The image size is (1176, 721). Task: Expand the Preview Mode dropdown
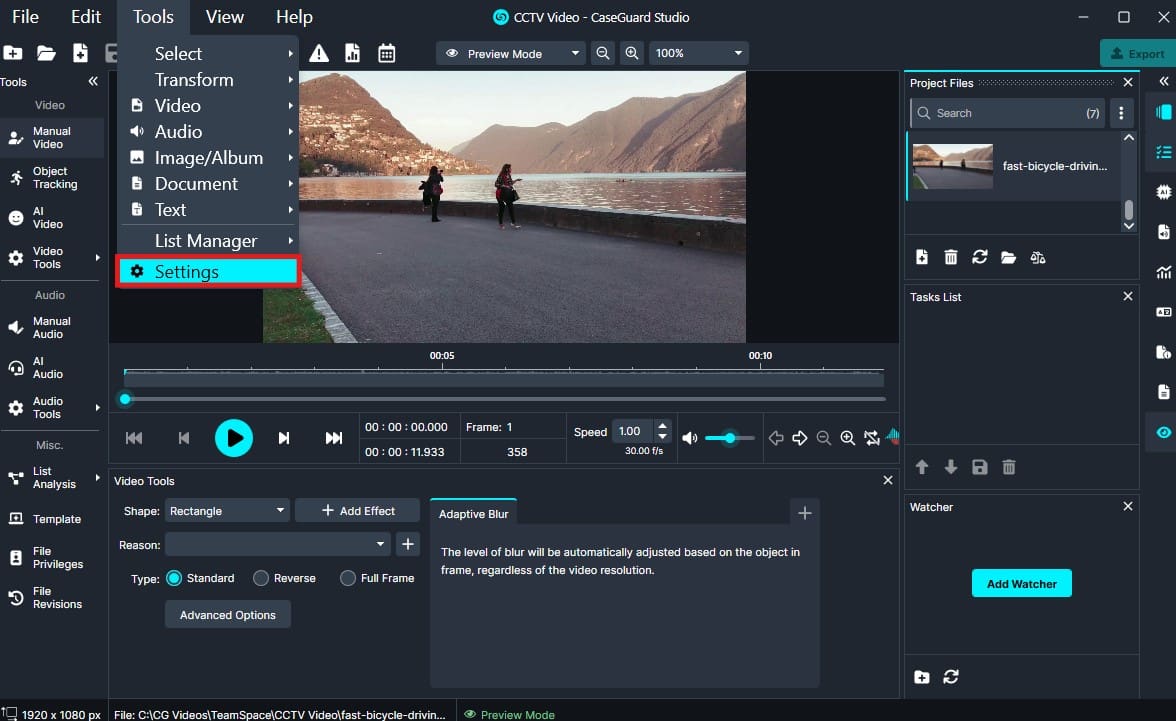[510, 54]
